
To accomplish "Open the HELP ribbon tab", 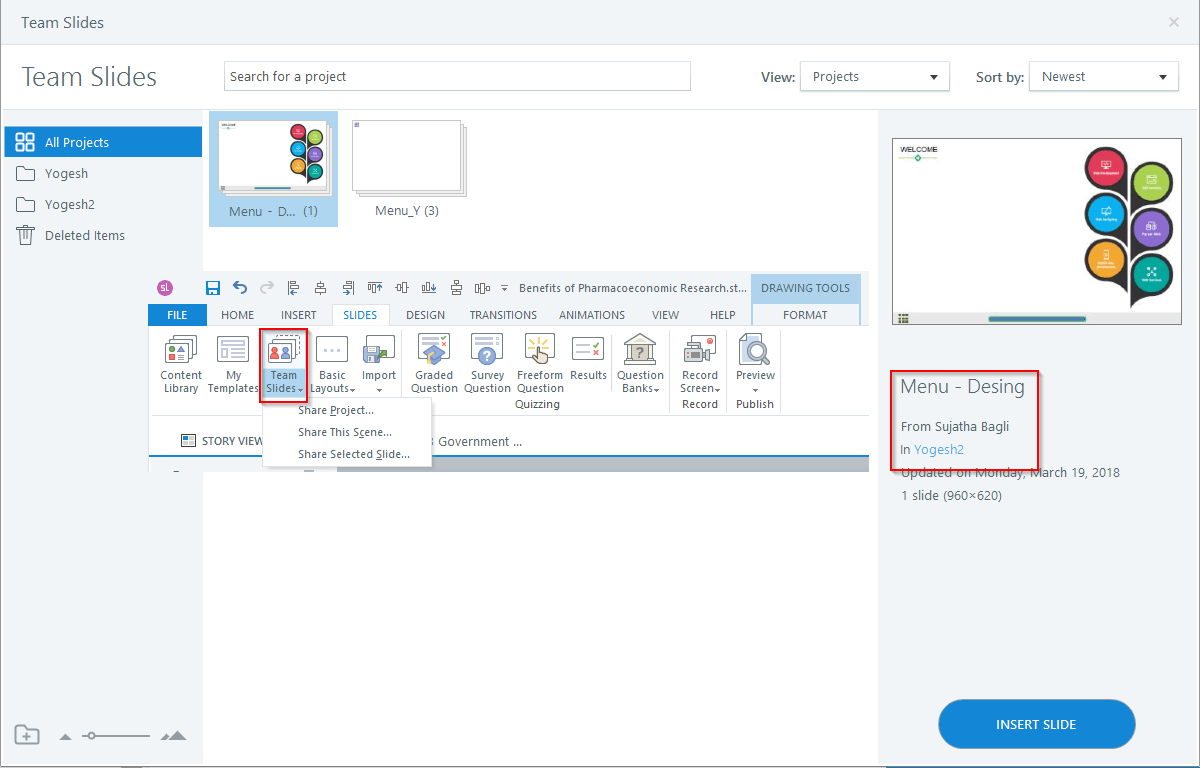I will point(722,314).
